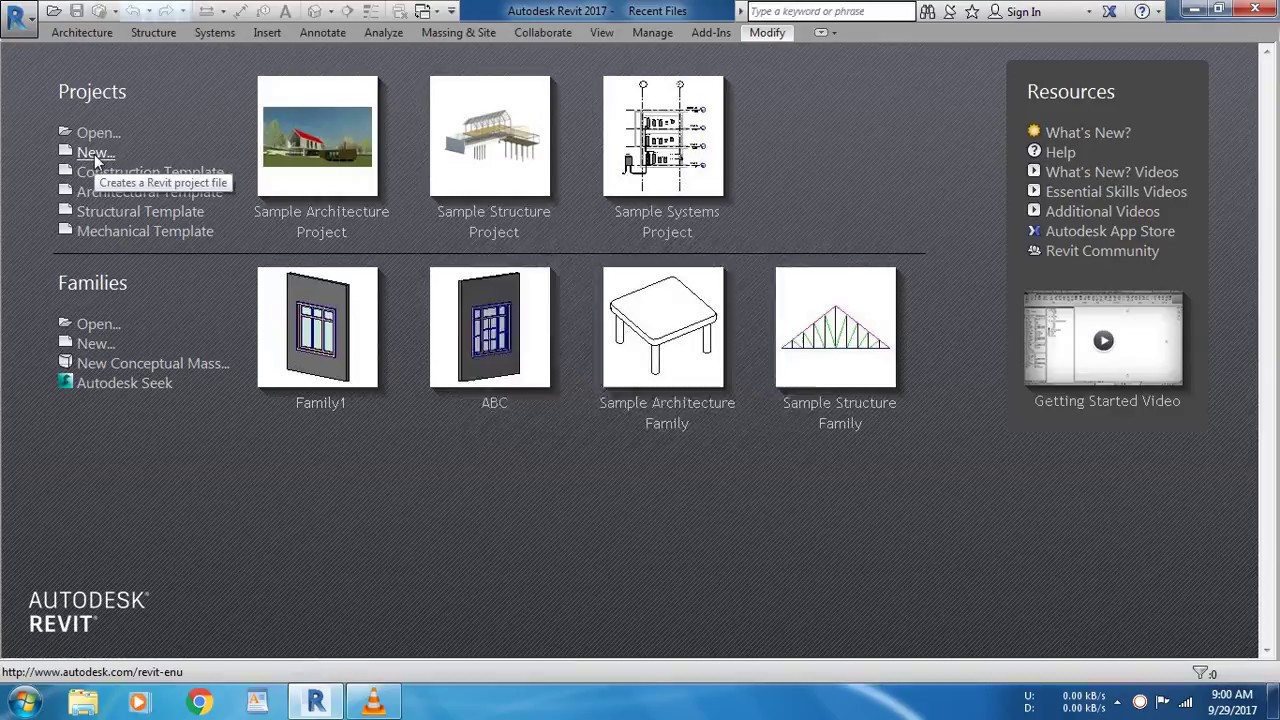The width and height of the screenshot is (1280, 720).
Task: Expand the Aligned Dimension dropdown arrow
Action: 223,11
